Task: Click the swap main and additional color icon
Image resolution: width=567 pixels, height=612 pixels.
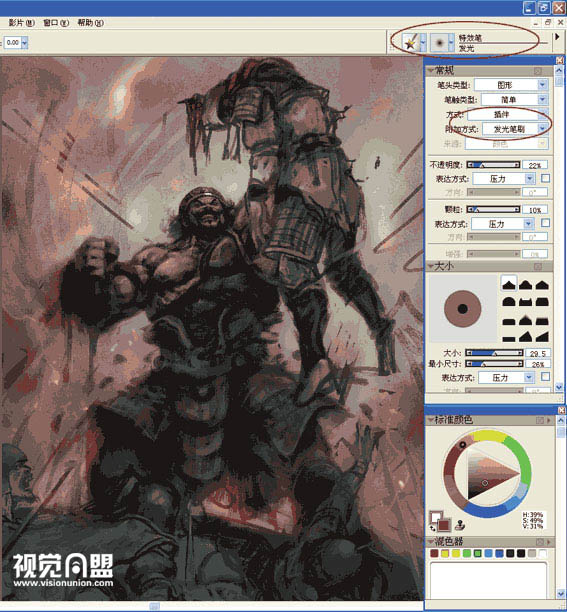Action: coord(432,528)
